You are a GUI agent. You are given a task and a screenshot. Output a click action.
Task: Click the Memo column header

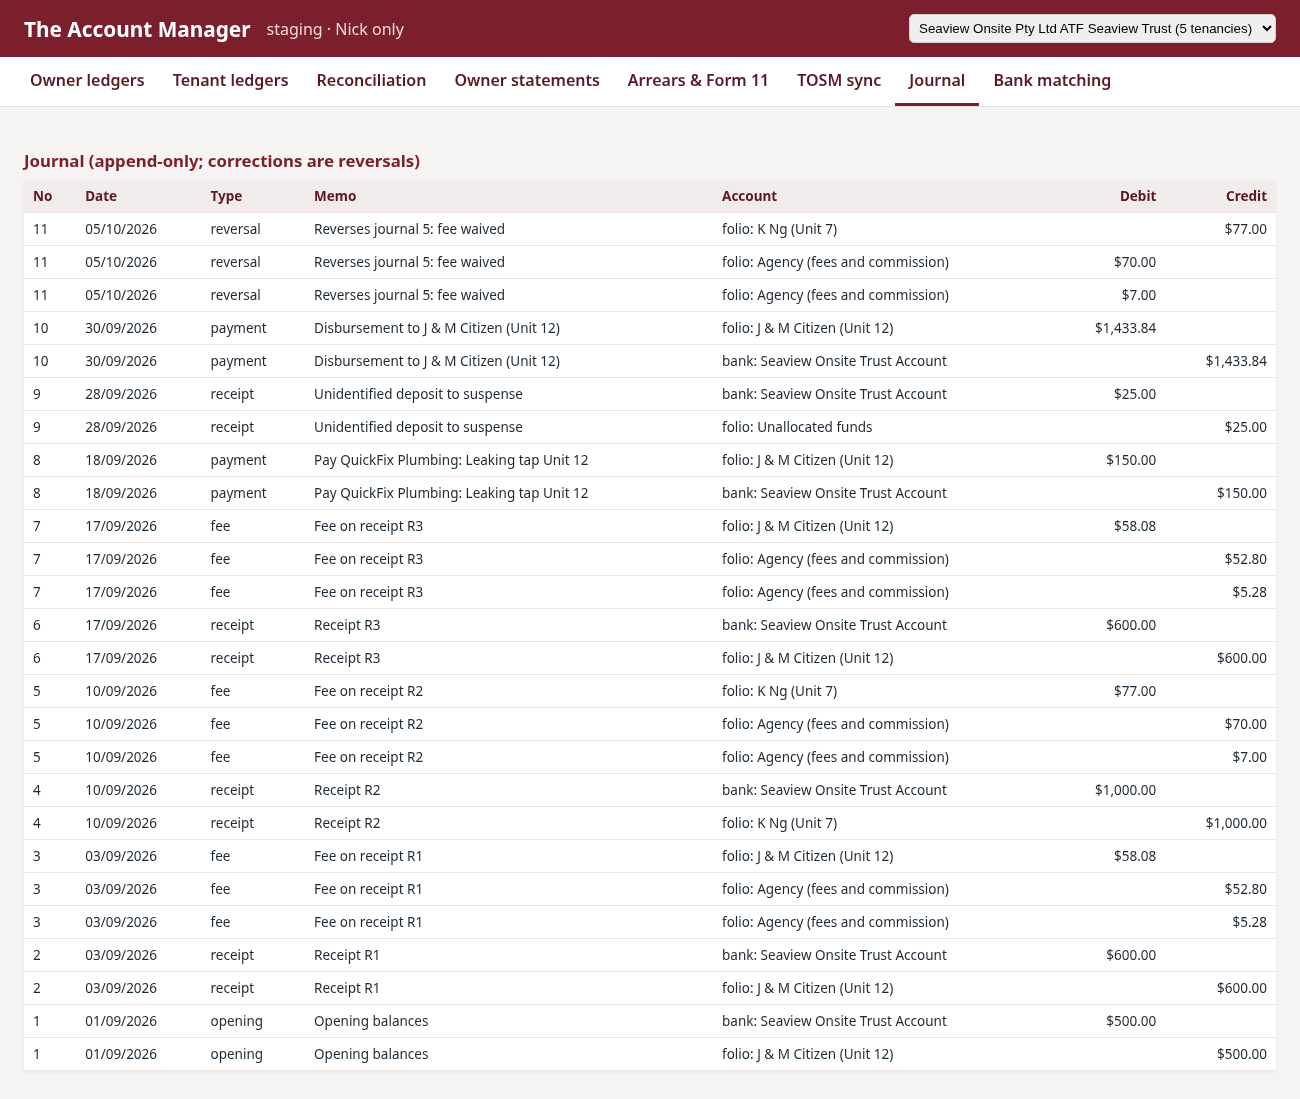coord(335,196)
